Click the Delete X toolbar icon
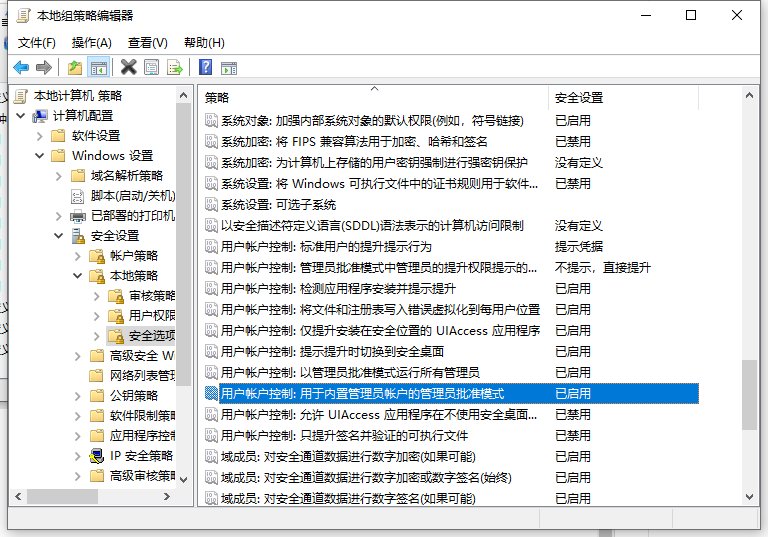Screen dimensions: 768x537 pyautogui.click(x=128, y=67)
